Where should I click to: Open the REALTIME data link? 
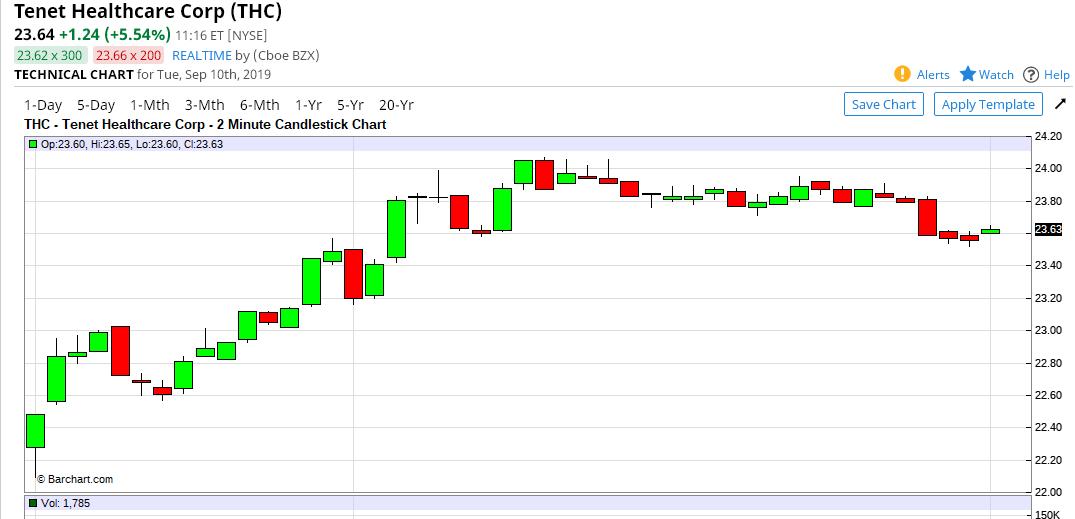[202, 56]
